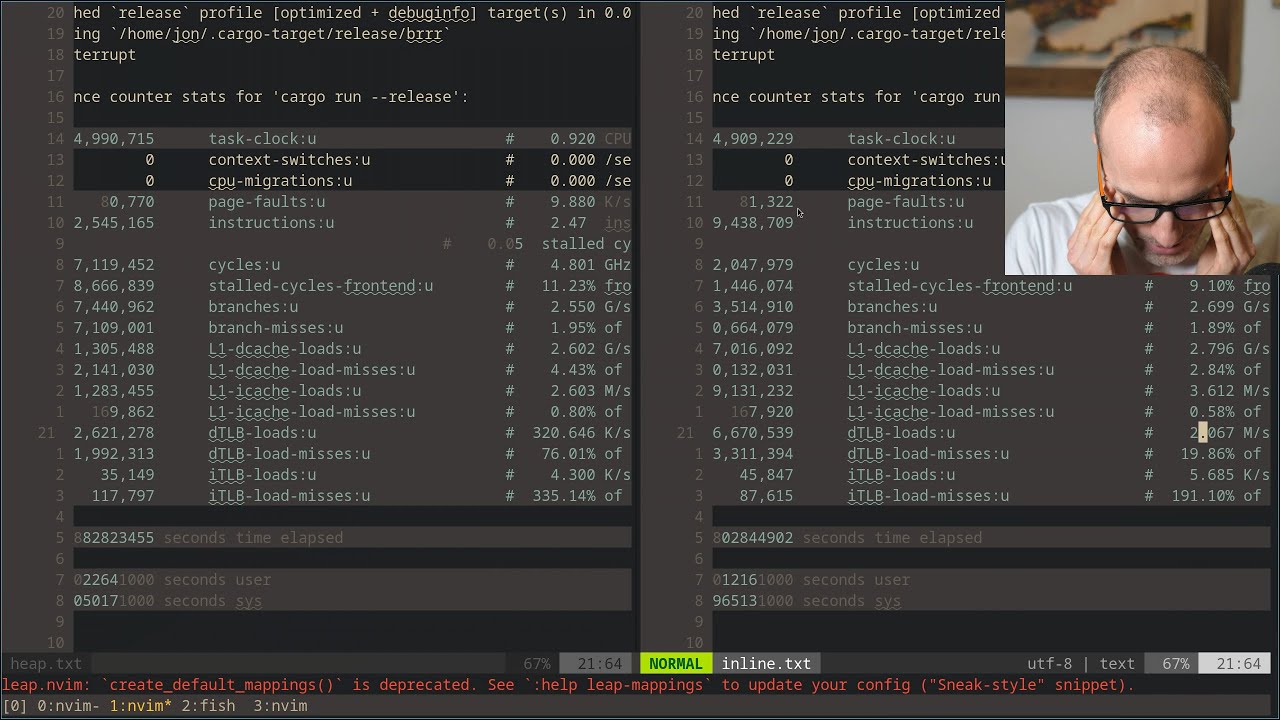
Task: Click the NORMAL mode indicator
Action: [674, 663]
